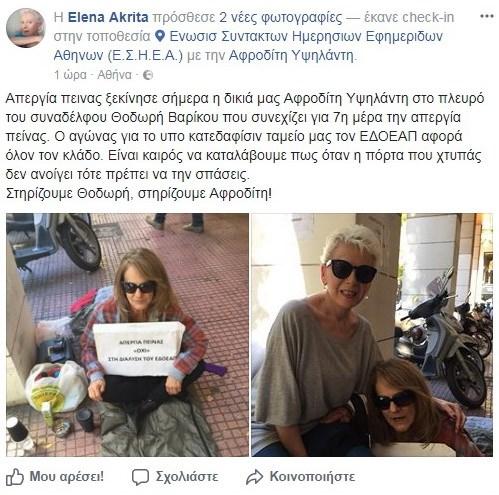Click Elena Akrita's profile picture
499x495 pixels.
(x=26, y=28)
